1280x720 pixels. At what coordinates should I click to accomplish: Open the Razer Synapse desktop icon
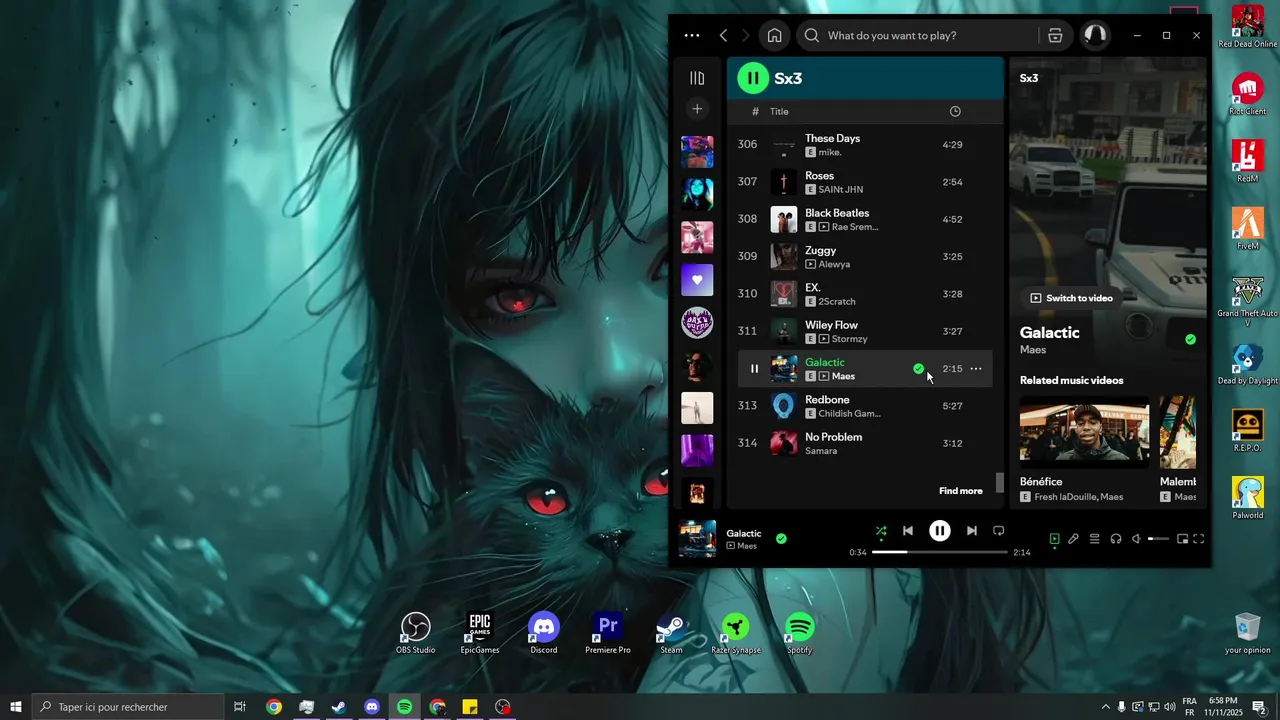[736, 633]
